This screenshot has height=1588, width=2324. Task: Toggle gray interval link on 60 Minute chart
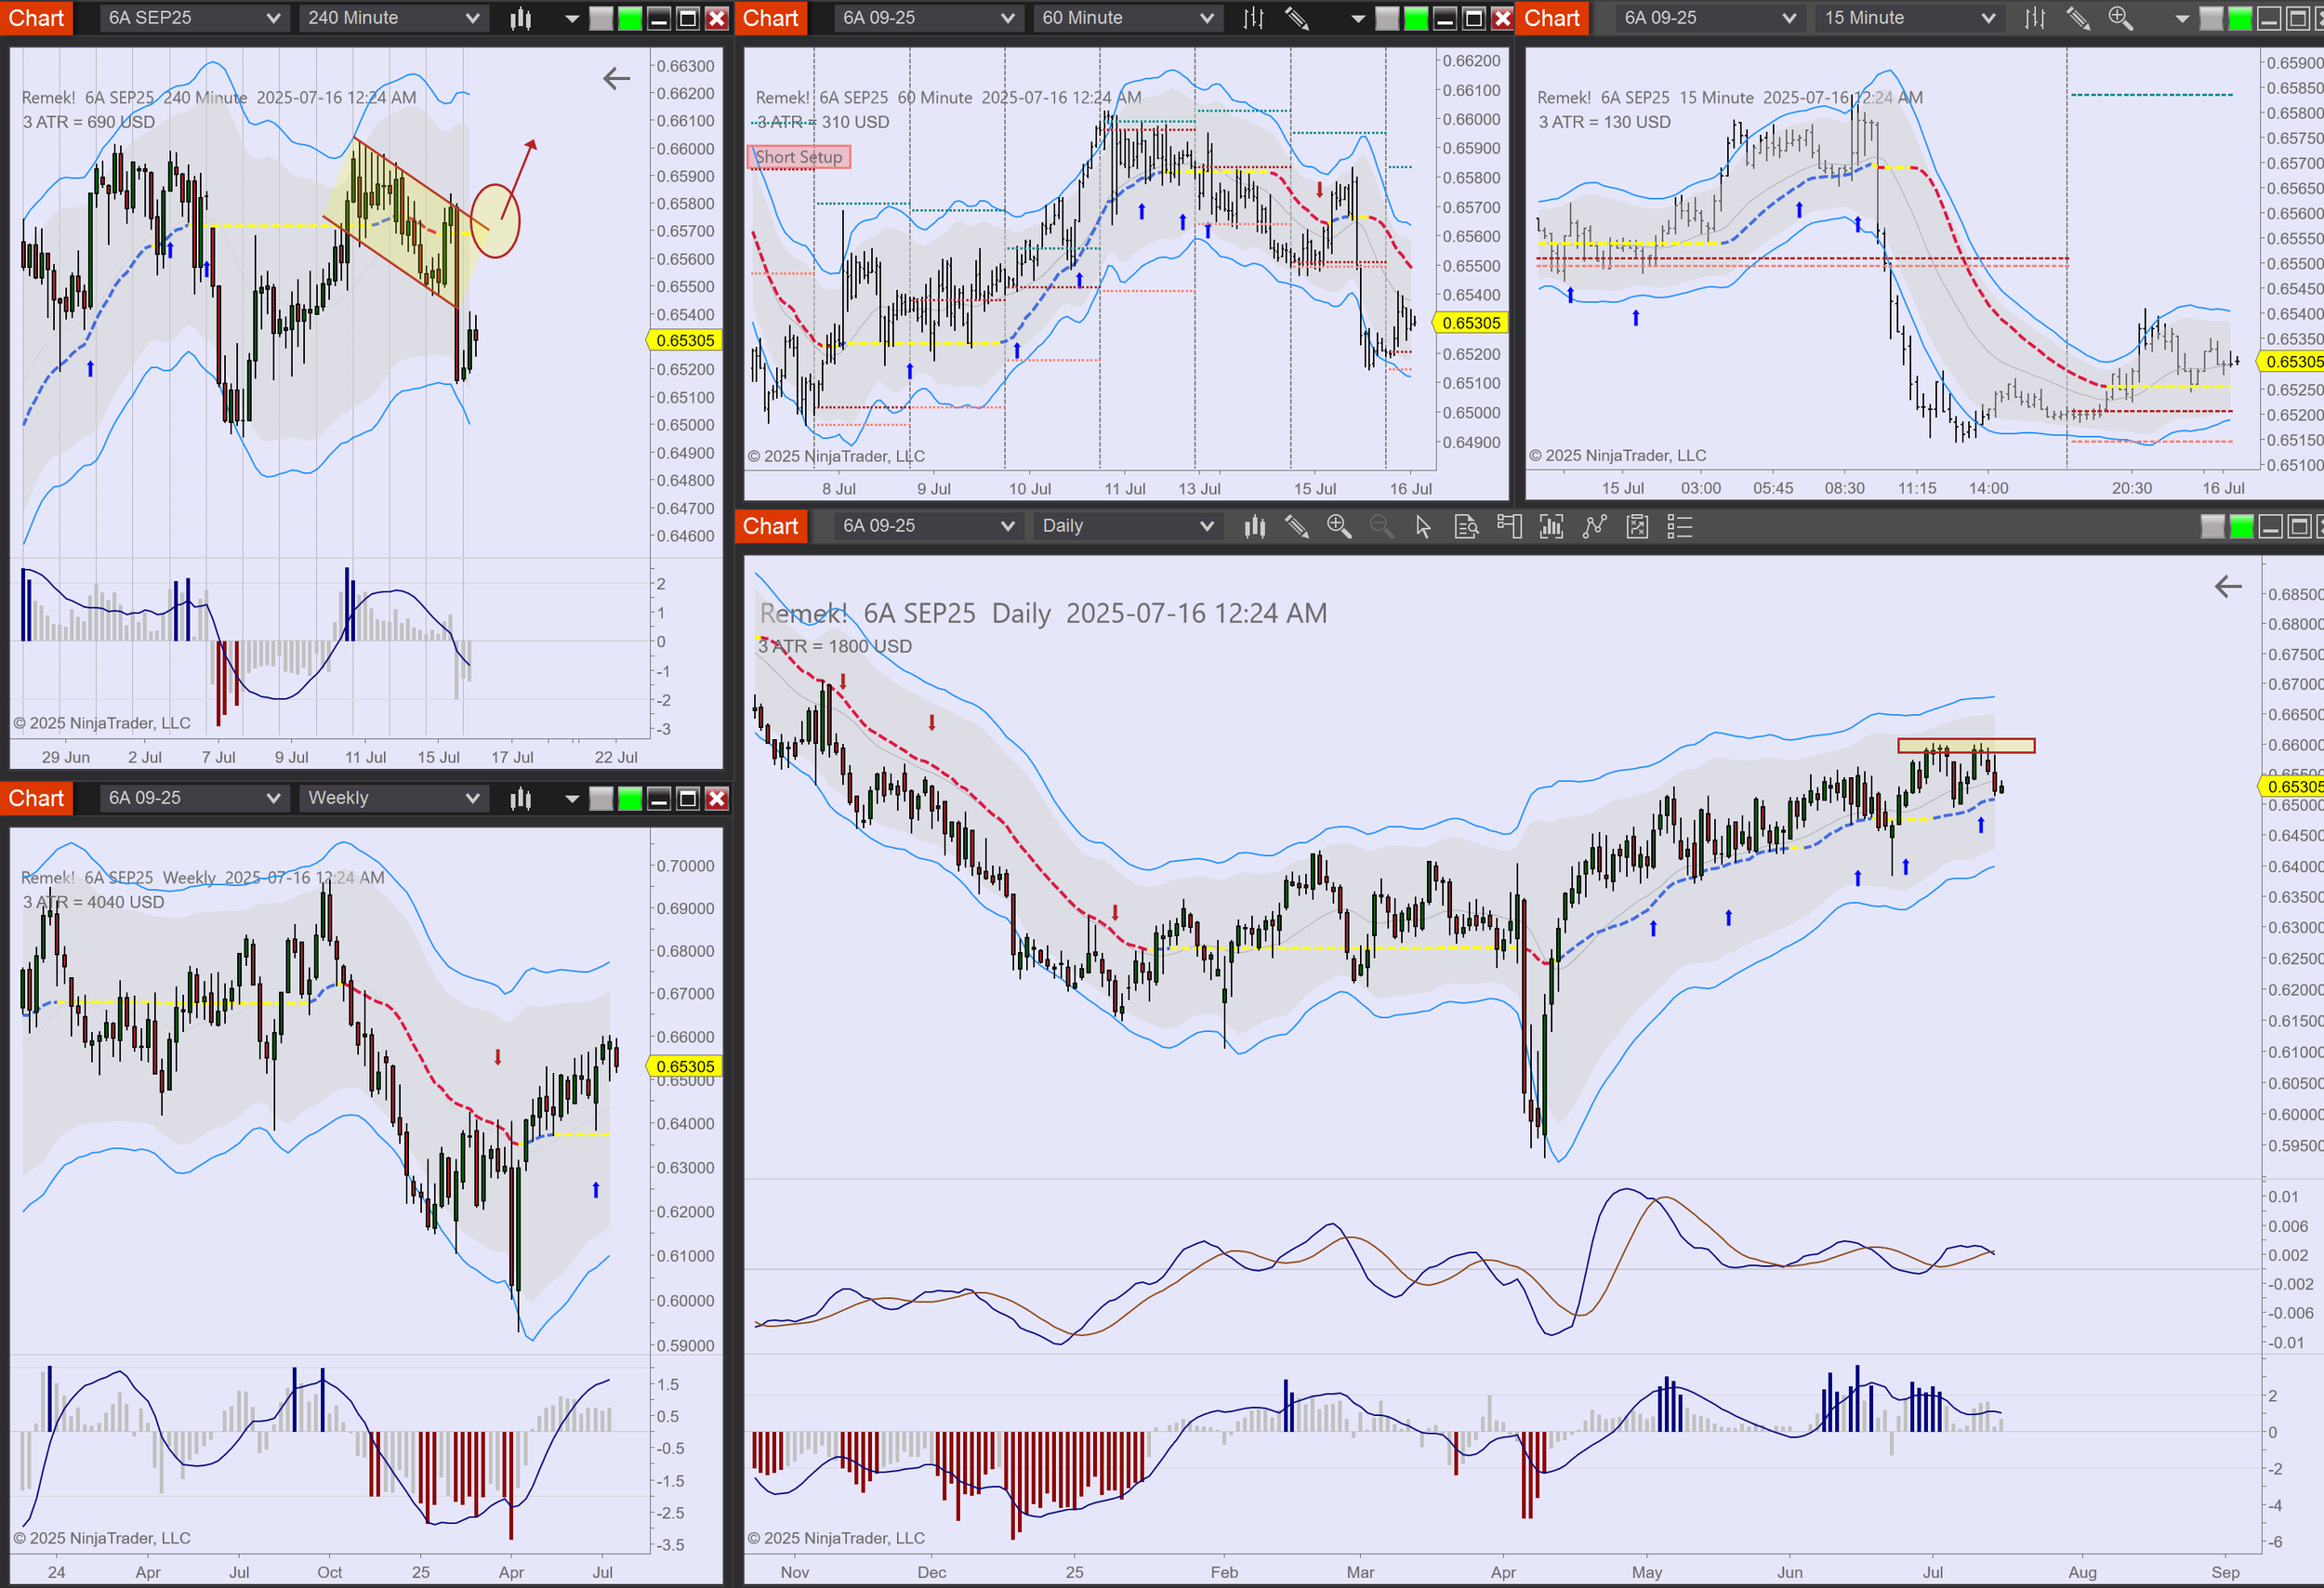coord(1387,18)
